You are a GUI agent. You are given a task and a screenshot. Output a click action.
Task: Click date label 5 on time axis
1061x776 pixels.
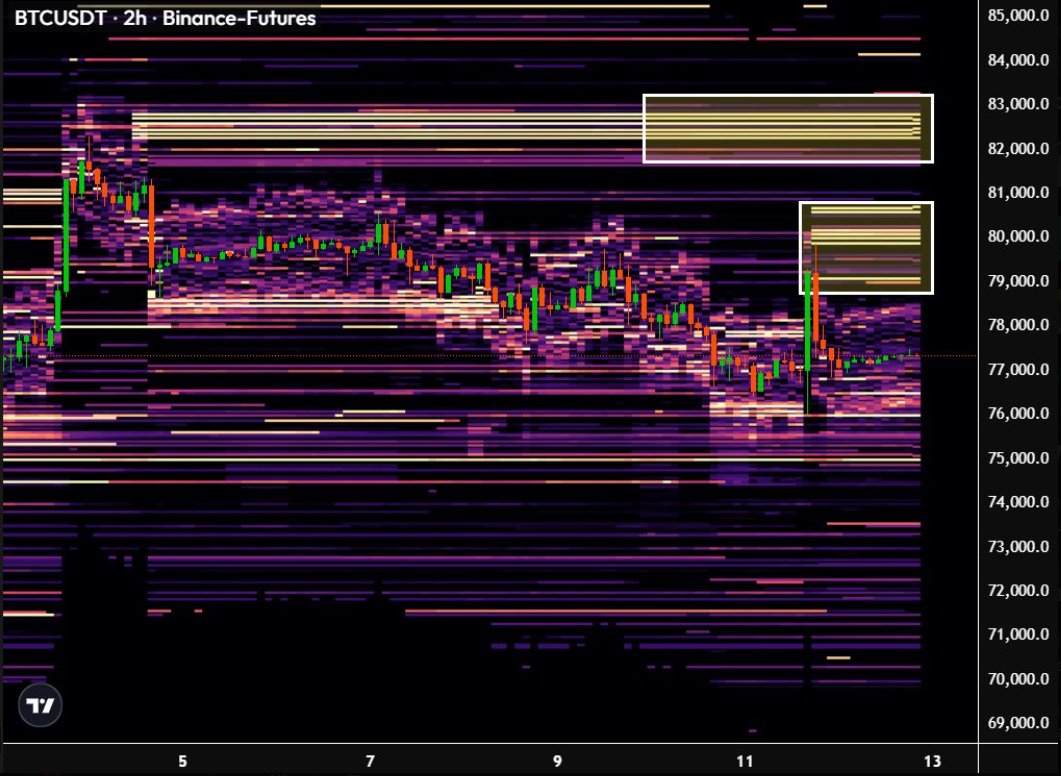pos(183,761)
